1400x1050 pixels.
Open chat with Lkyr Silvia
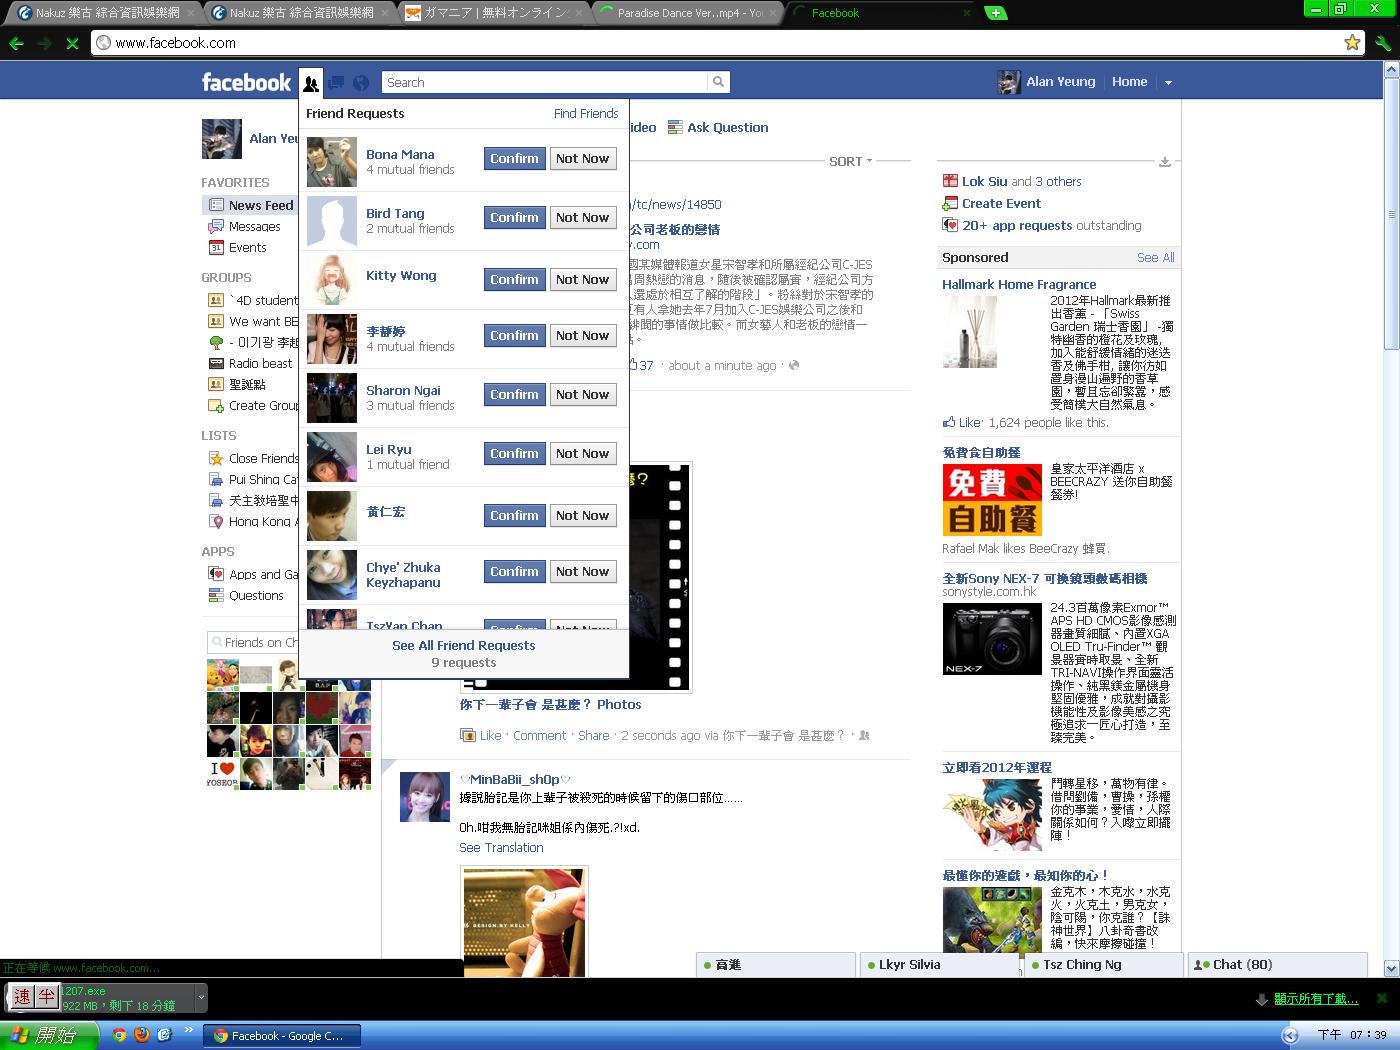click(x=939, y=965)
